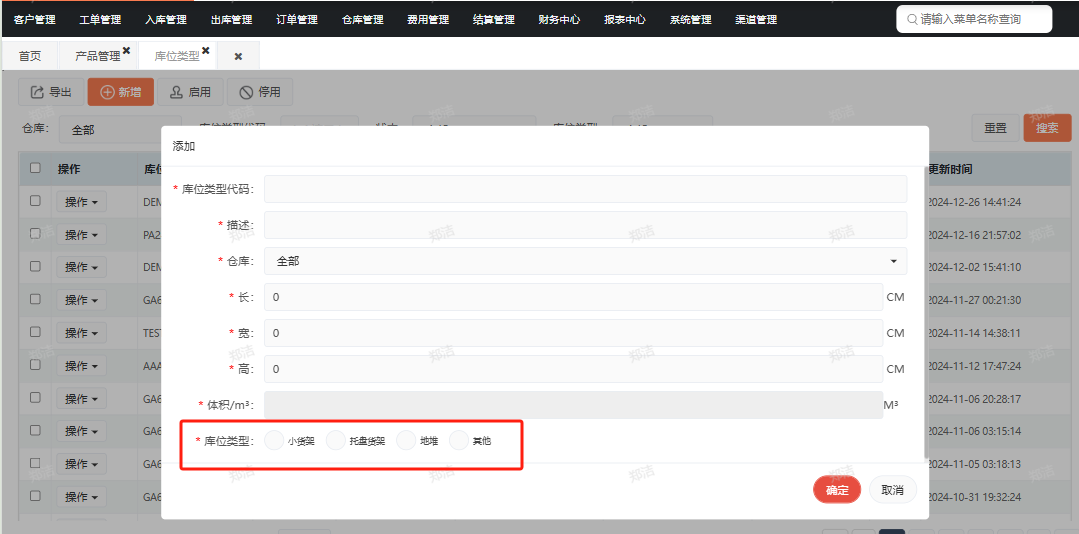
Task: Confirm the dialog with 确定 button
Action: coord(837,490)
